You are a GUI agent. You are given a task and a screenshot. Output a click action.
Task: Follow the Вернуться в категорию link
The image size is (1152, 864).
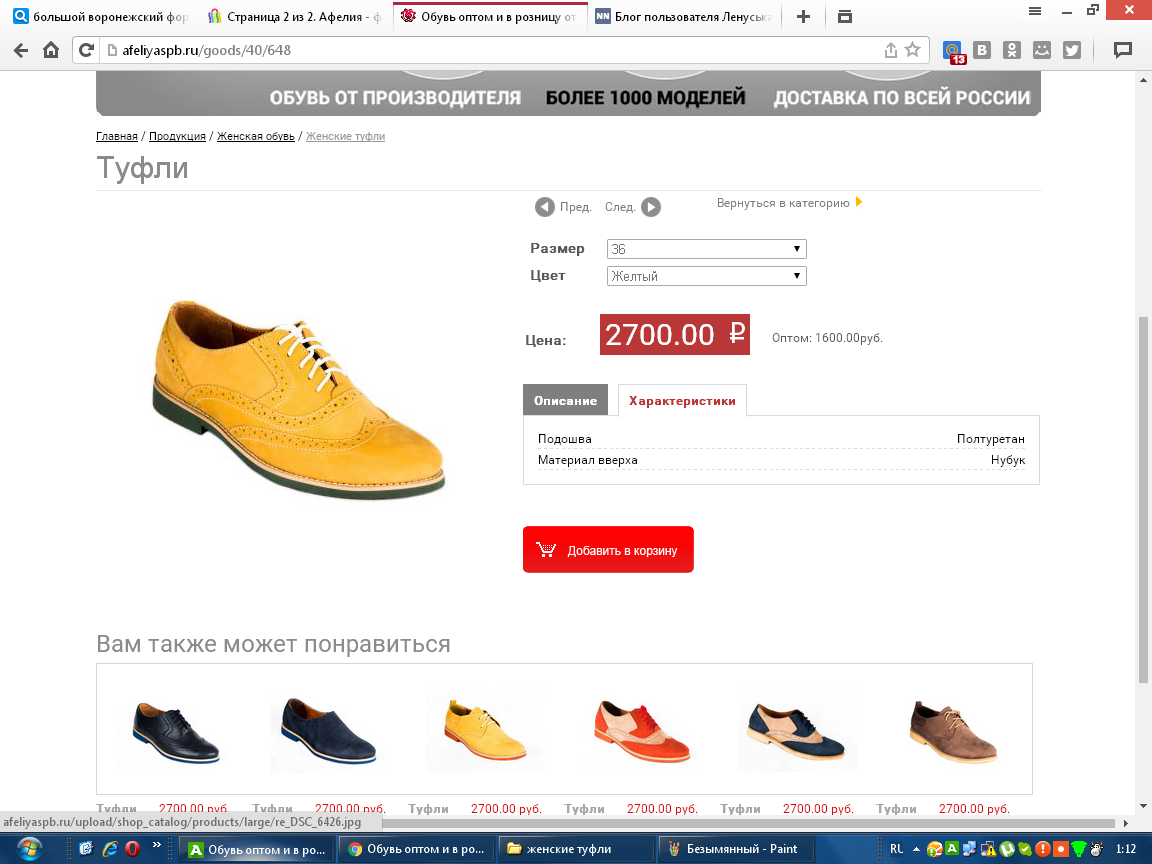[x=783, y=203]
